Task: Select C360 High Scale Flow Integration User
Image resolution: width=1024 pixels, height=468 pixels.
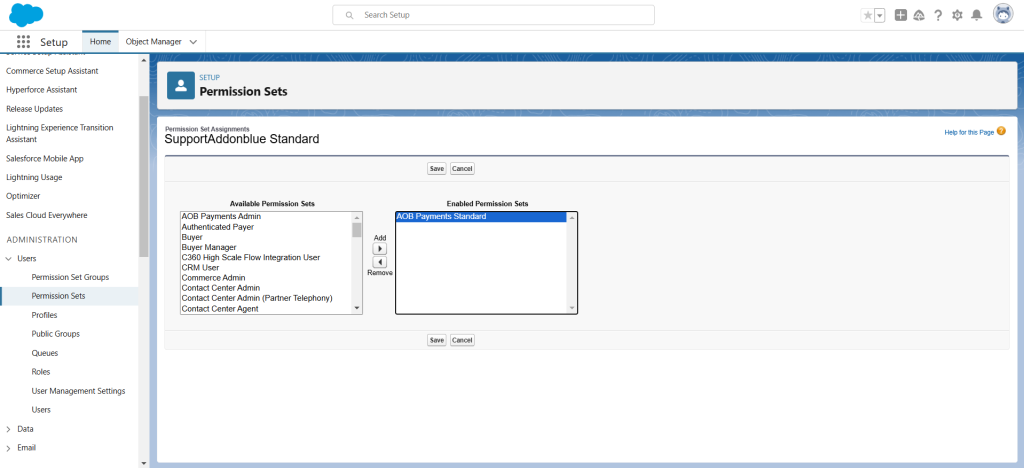Action: click(266, 257)
